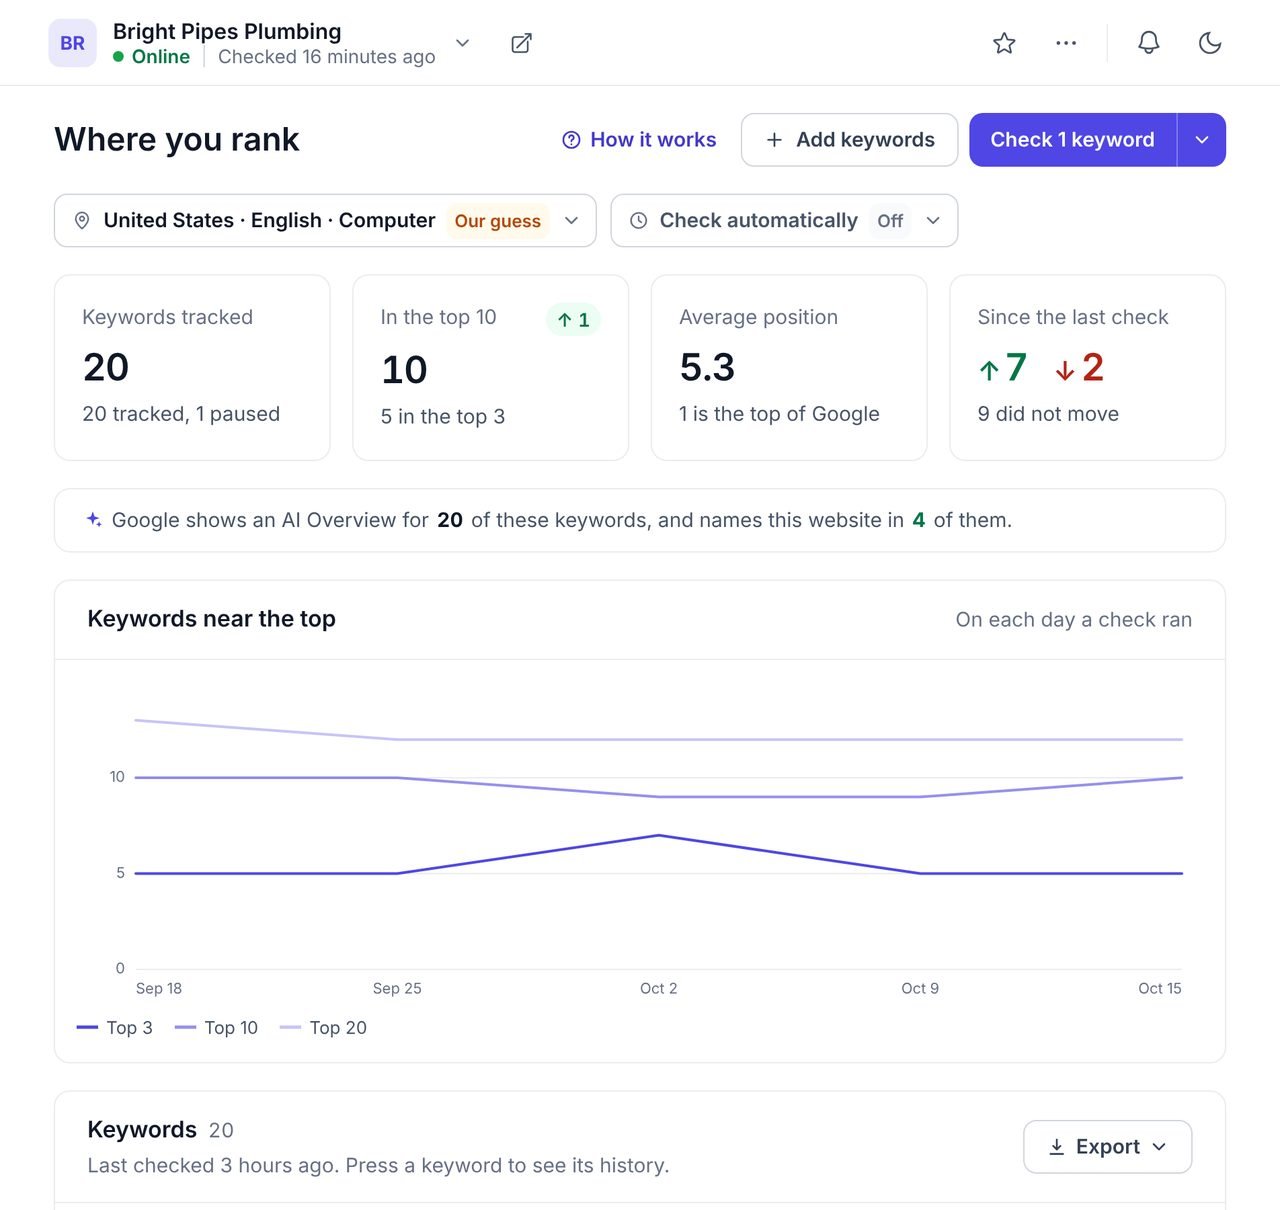Toggle Top 20 series in chart legend
This screenshot has width=1280, height=1210.
(323, 1028)
